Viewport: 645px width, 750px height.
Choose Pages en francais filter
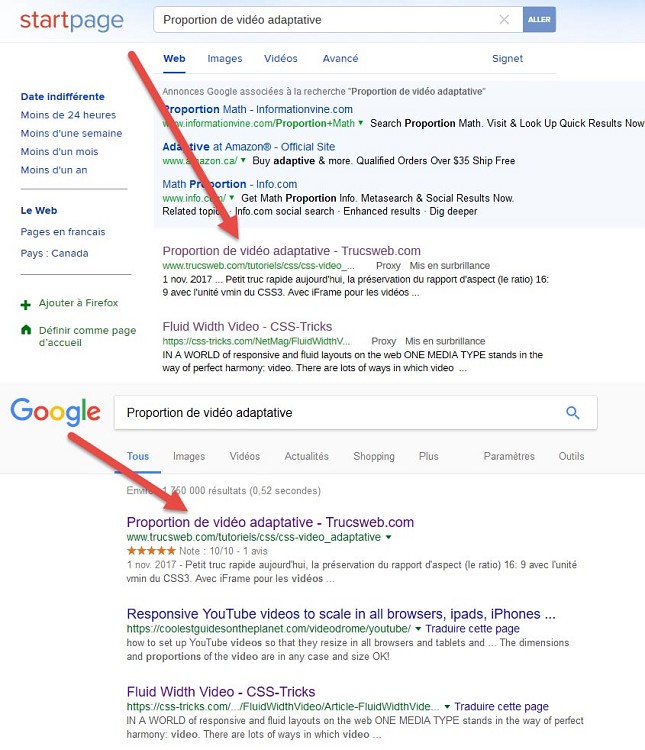point(63,232)
